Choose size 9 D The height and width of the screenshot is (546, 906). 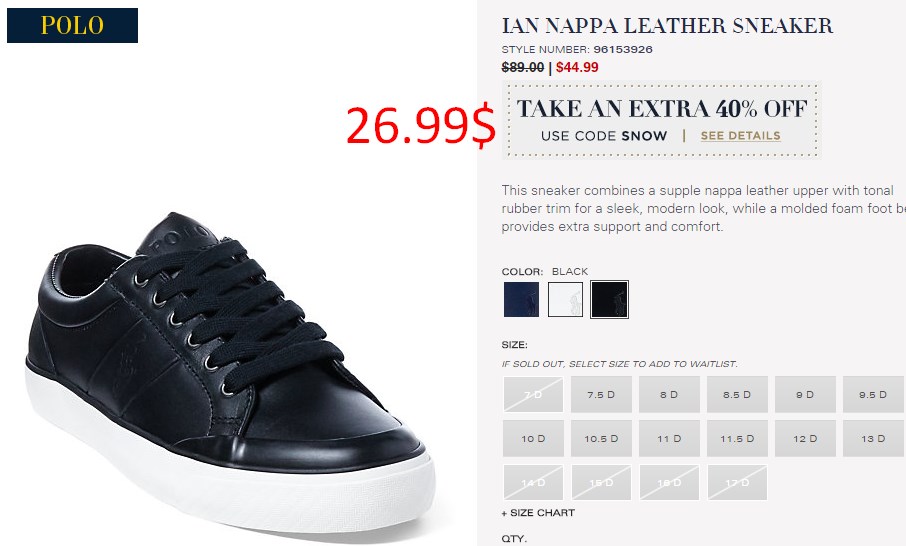pyautogui.click(x=805, y=395)
